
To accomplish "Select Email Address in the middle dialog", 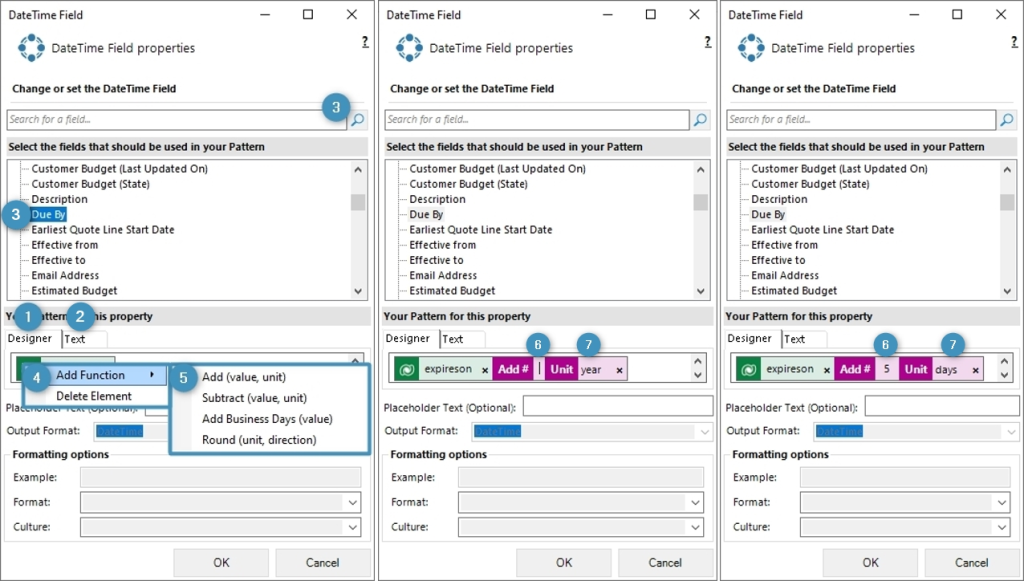I will 443,275.
